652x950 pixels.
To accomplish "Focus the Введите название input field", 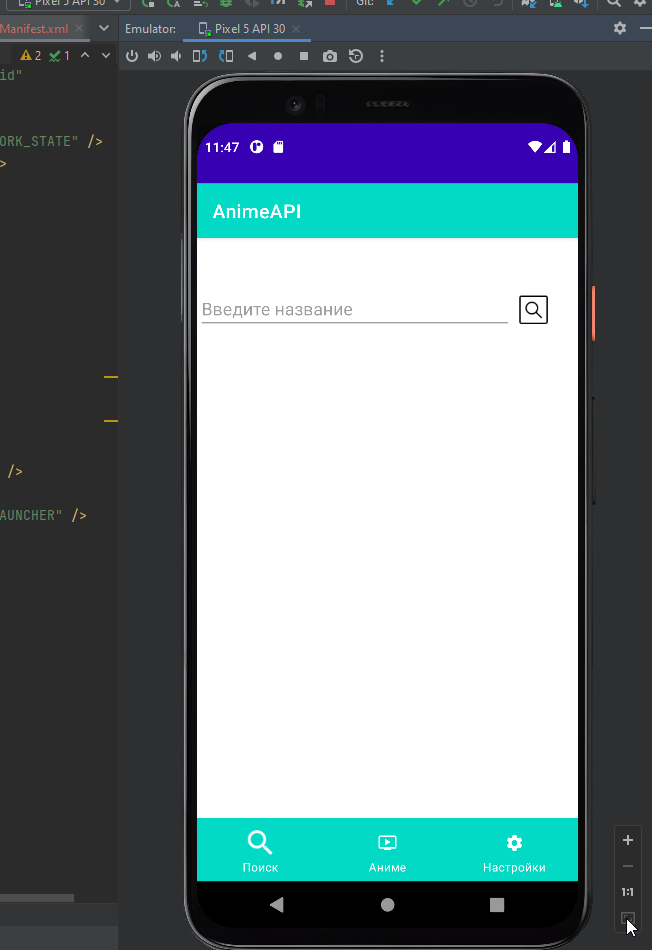I will tap(354, 310).
